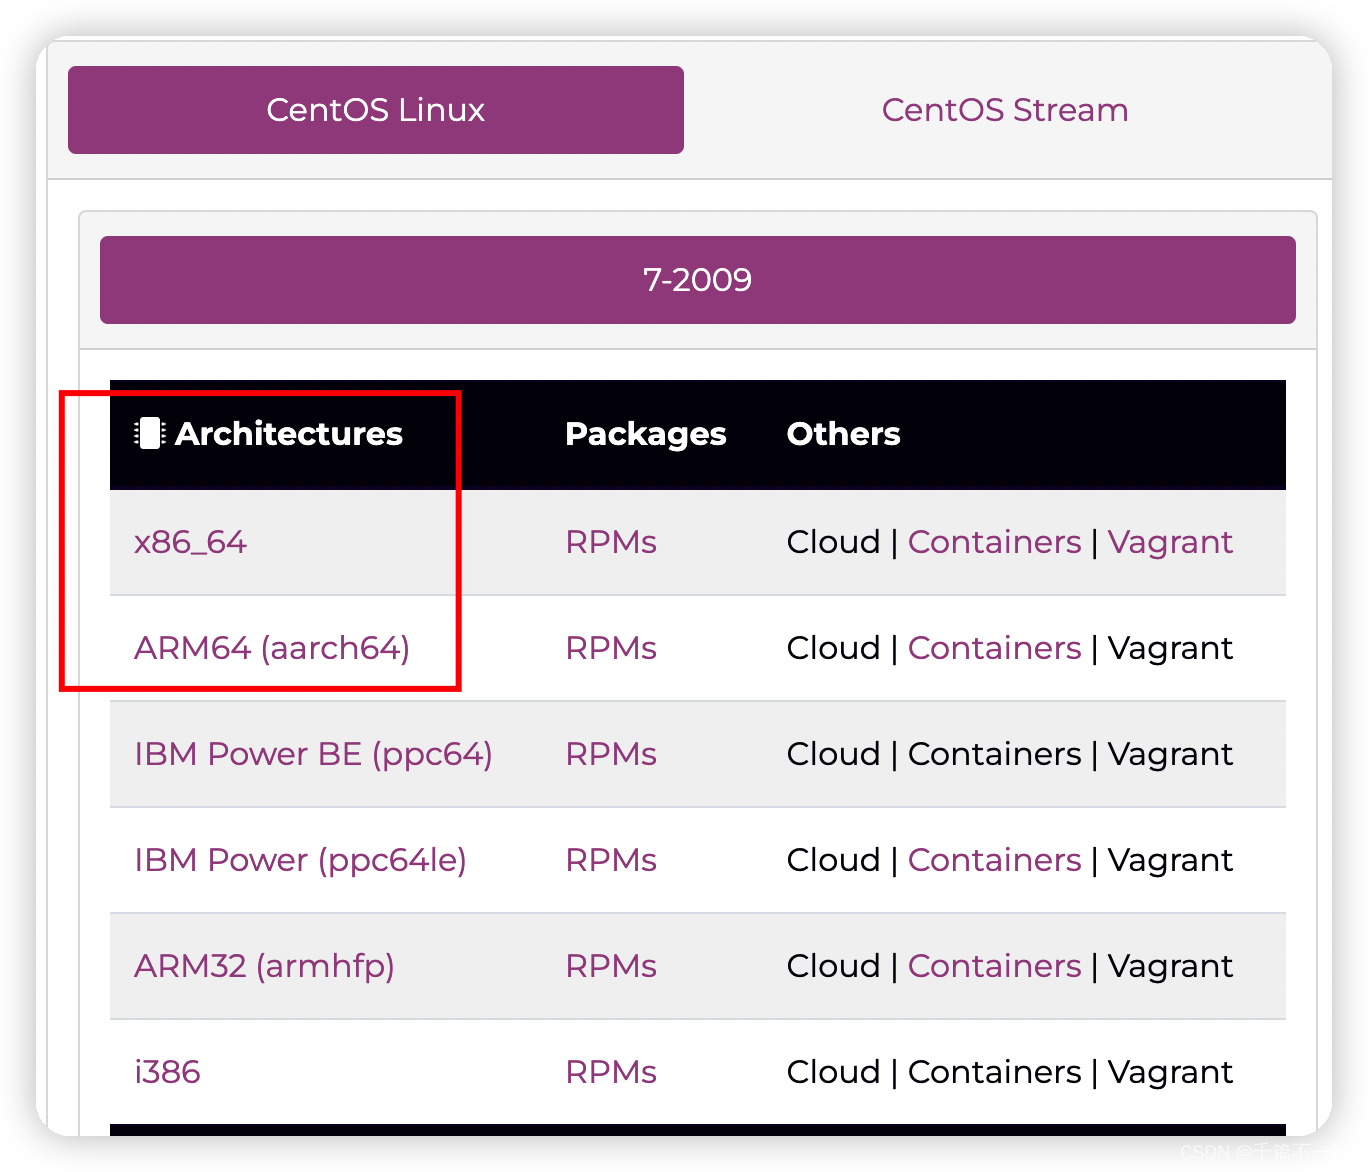Click Vagrant text in i386 row
Screen dimensions: 1368x1172
tap(1170, 1072)
